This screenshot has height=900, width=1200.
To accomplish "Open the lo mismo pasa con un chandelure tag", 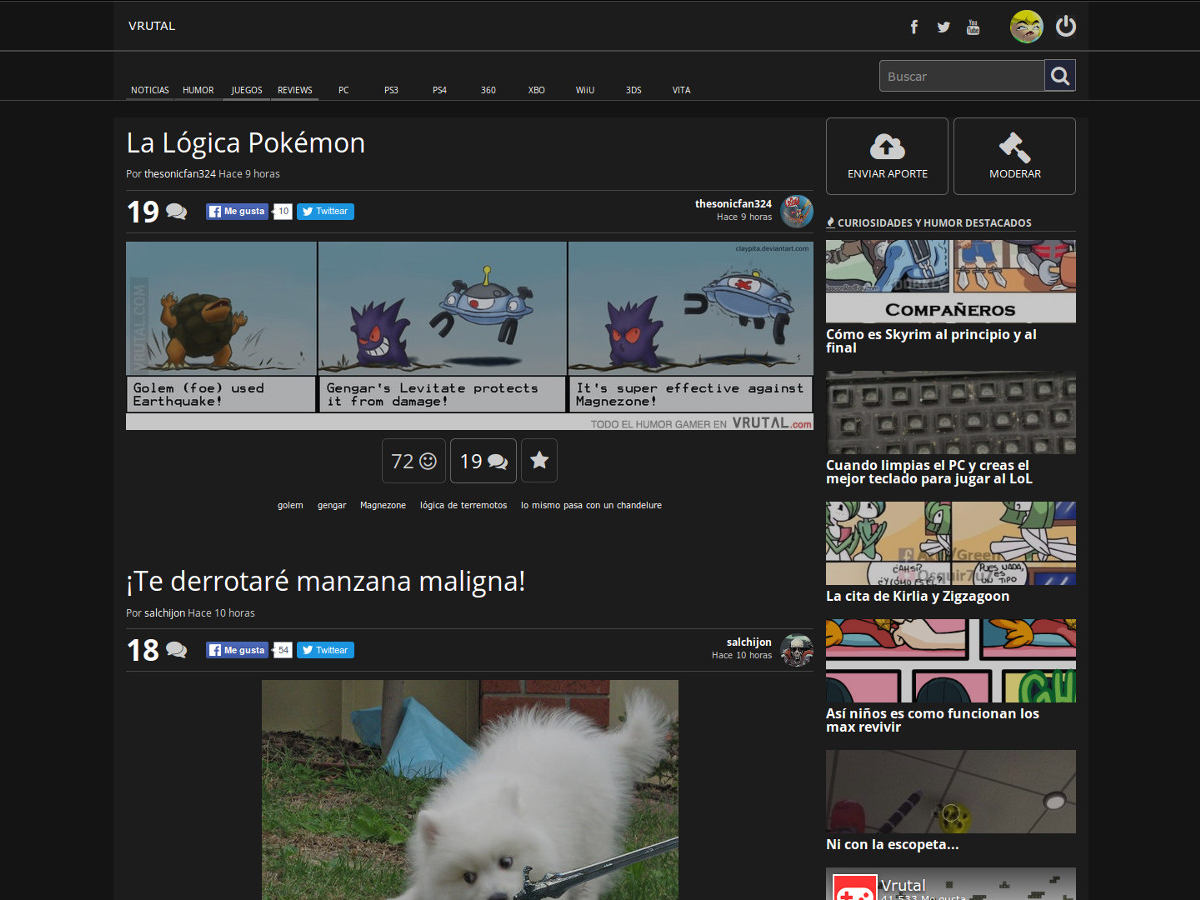I will (x=591, y=505).
